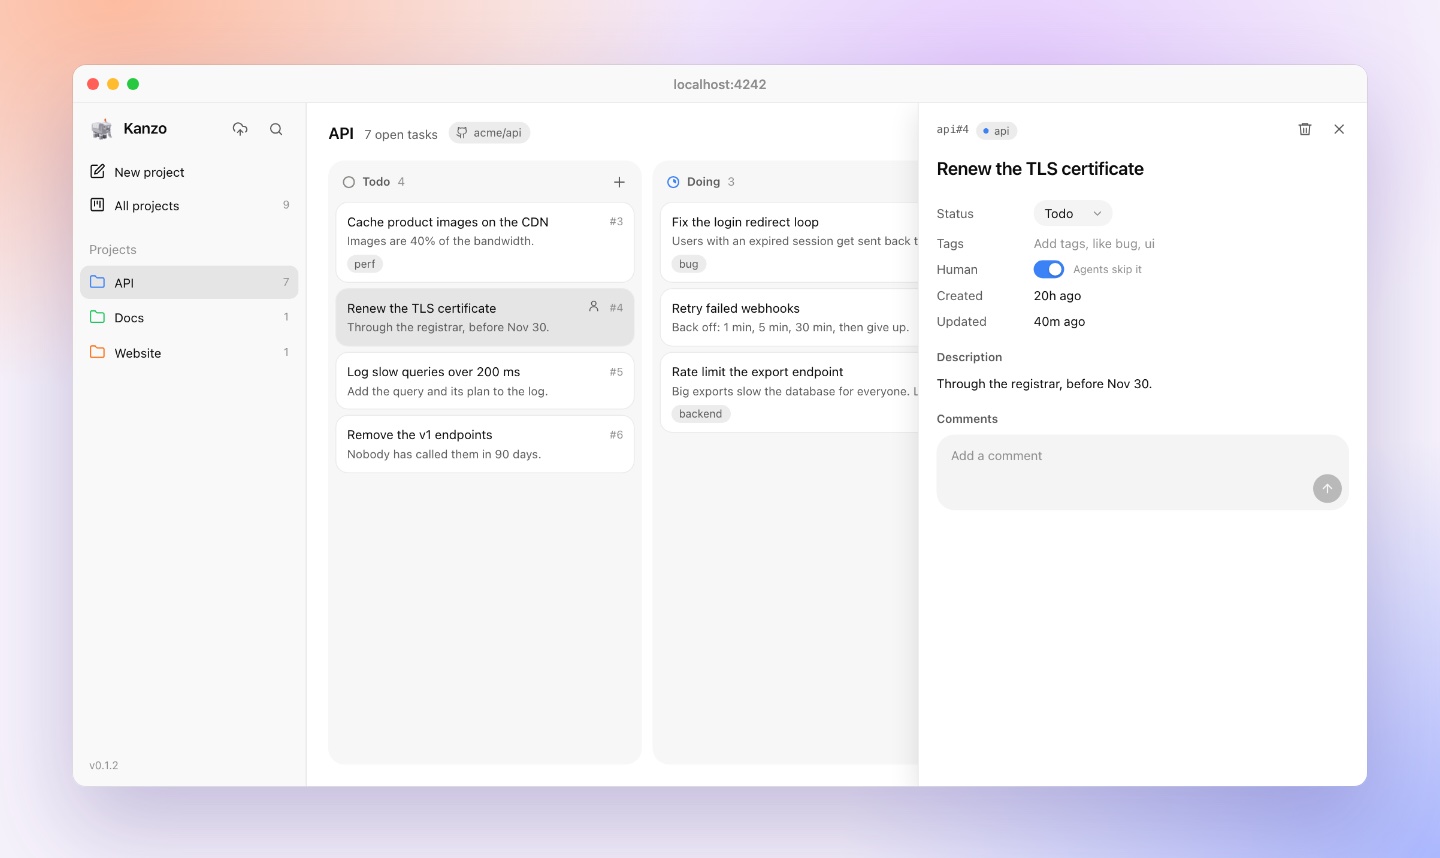Screen dimensions: 1440x858
Task: Delete the task with the trash icon
Action: pyautogui.click(x=1305, y=129)
